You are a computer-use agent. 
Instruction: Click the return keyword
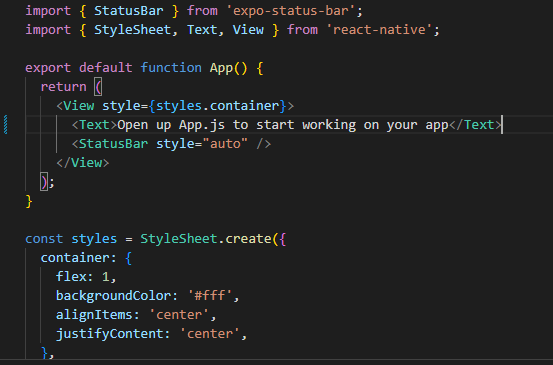click(63, 87)
